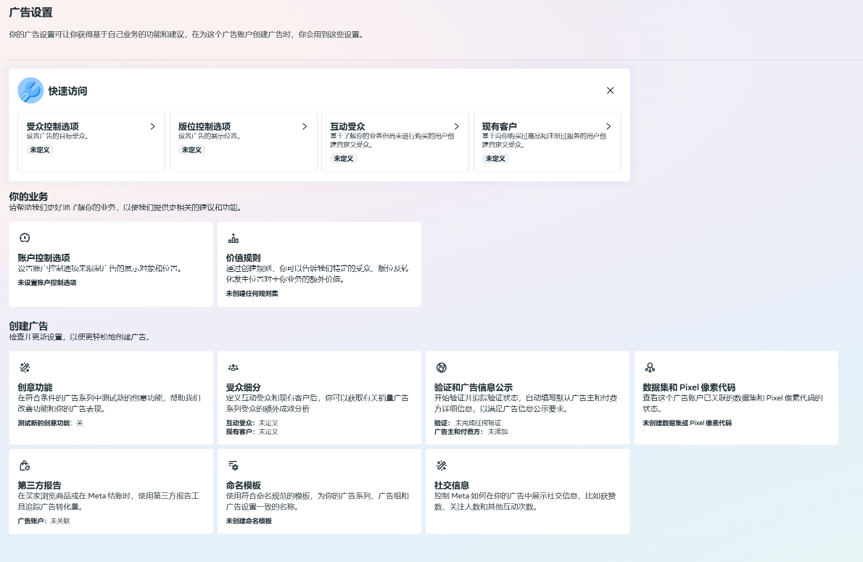Click the 数据集和 Pixel 像素代码 icon
The width and height of the screenshot is (863, 562).
point(650,368)
